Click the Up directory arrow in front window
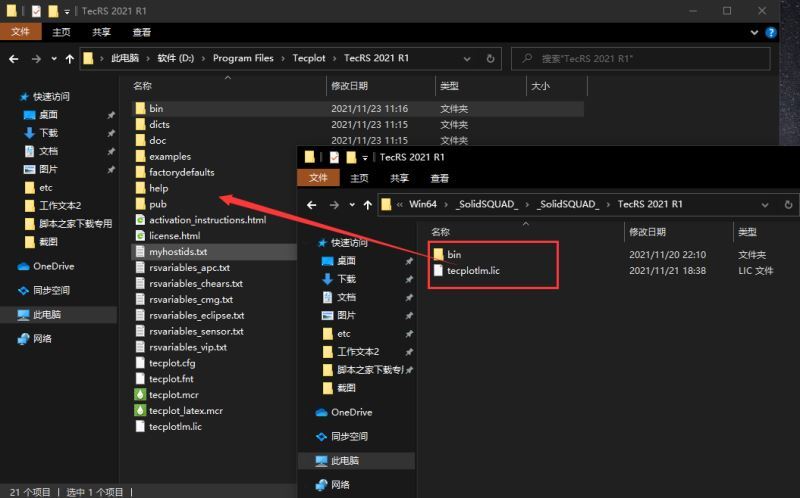The image size is (800, 498). 367,205
